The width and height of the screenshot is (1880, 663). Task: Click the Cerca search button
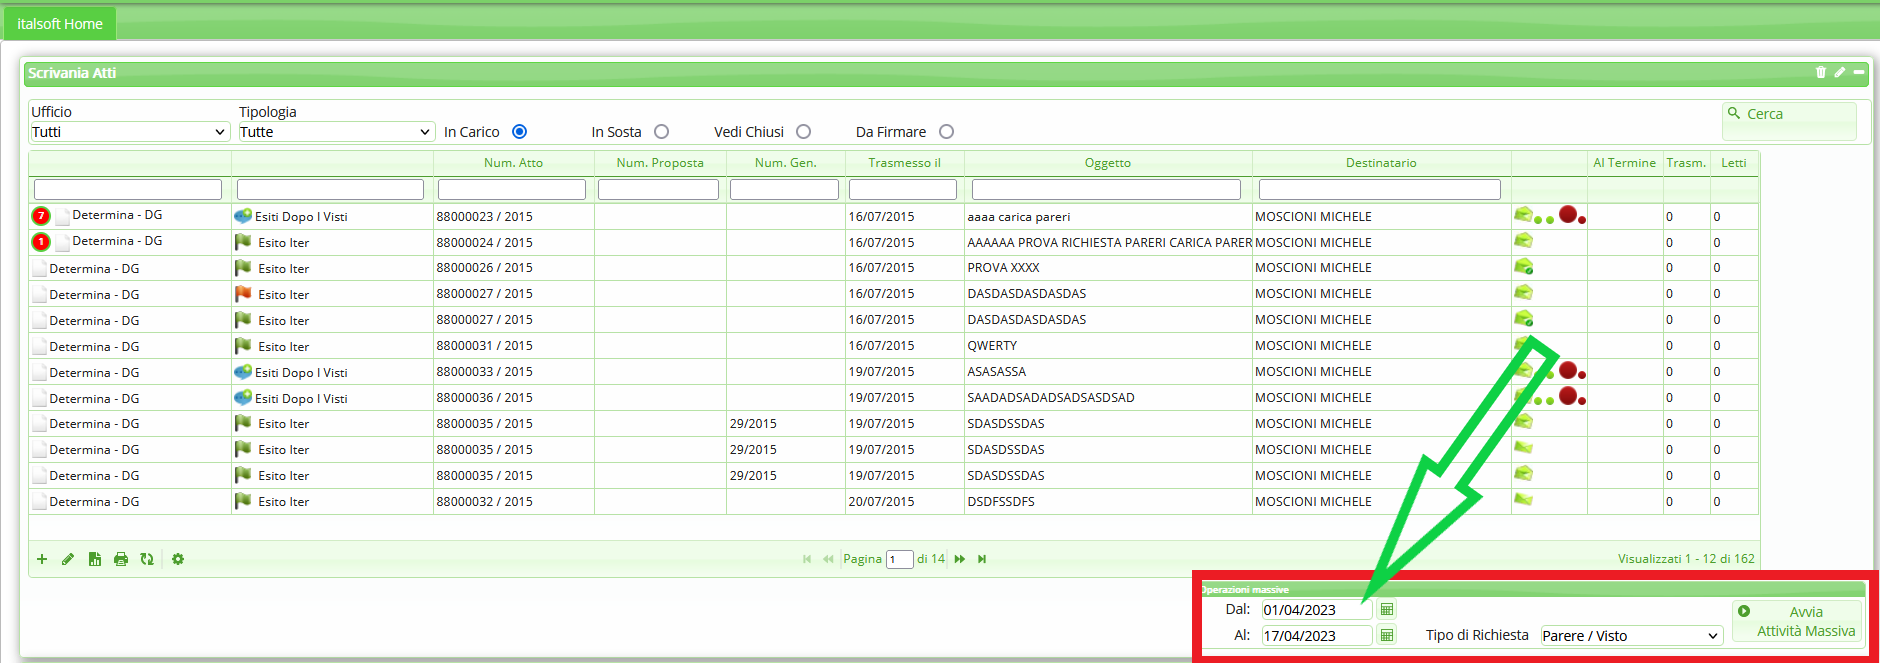1789,115
